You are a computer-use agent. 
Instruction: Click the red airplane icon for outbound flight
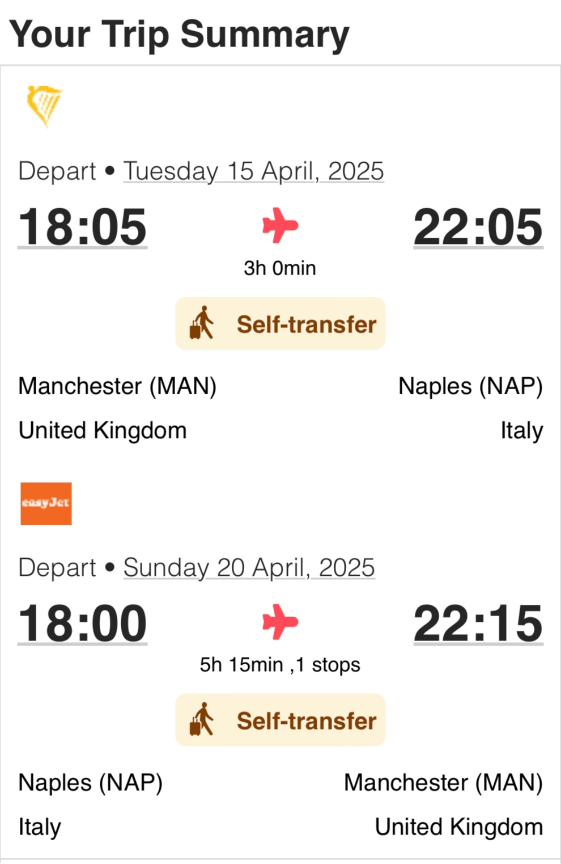pos(280,225)
